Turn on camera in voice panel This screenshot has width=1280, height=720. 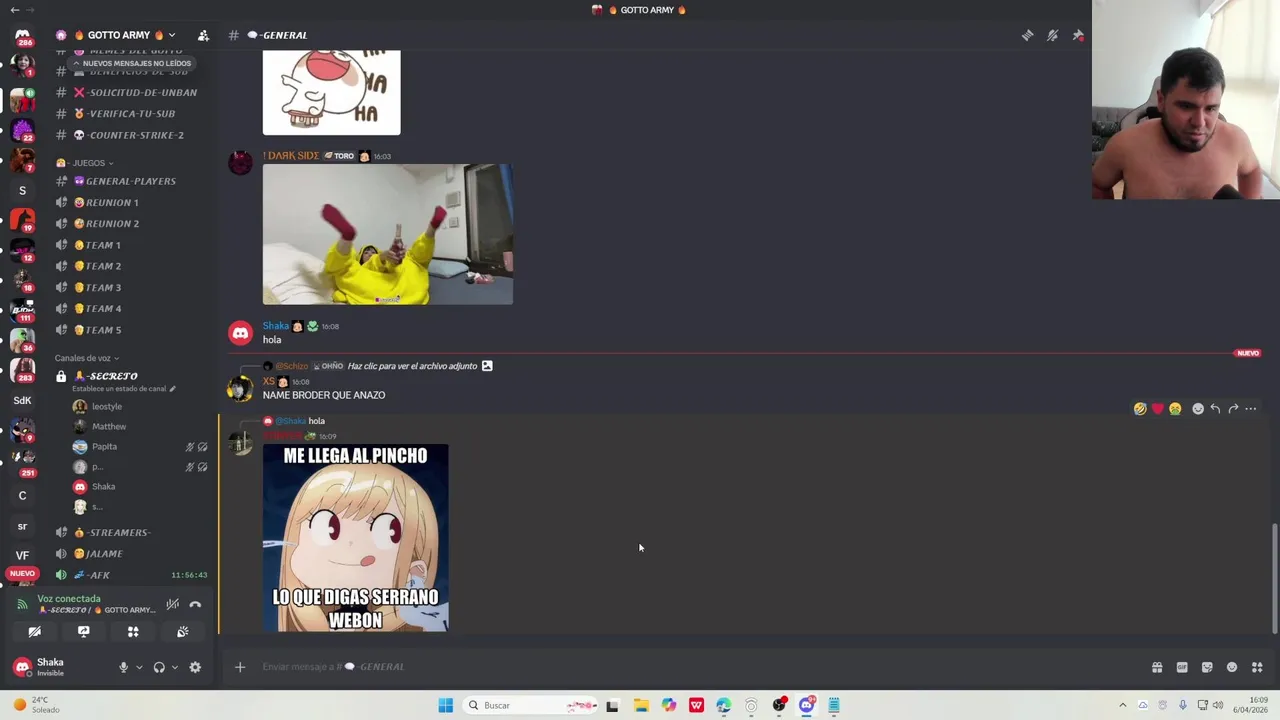pos(34,632)
